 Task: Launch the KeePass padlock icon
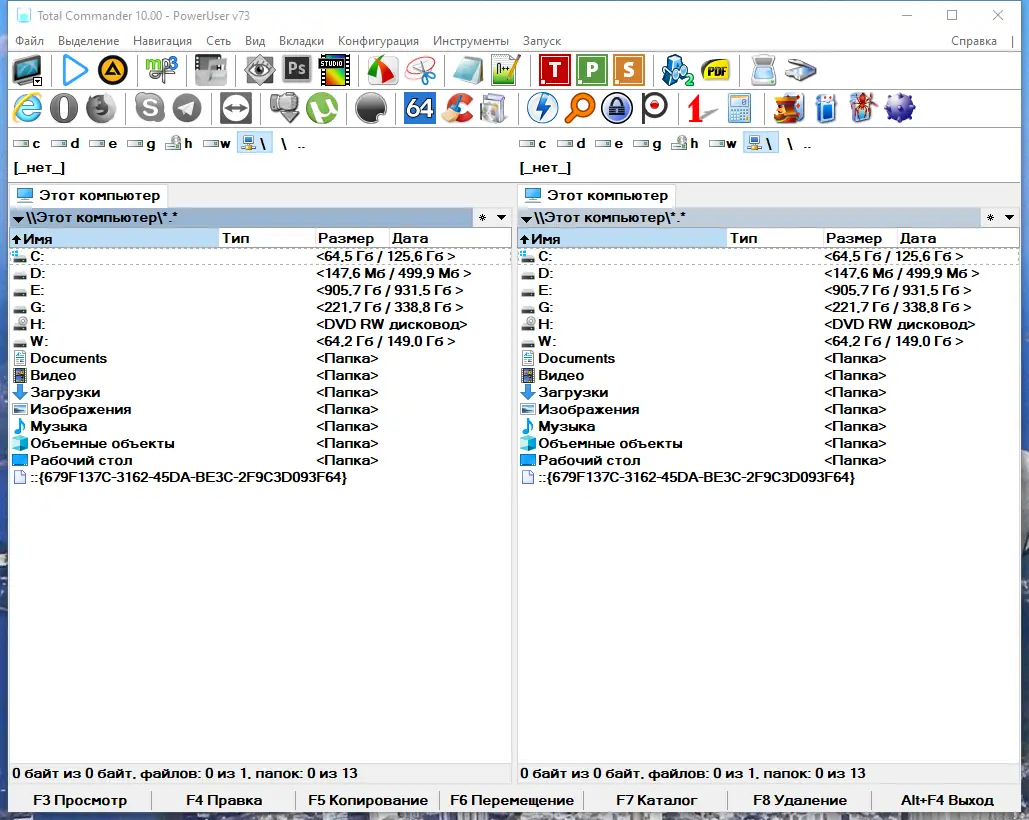click(x=617, y=108)
